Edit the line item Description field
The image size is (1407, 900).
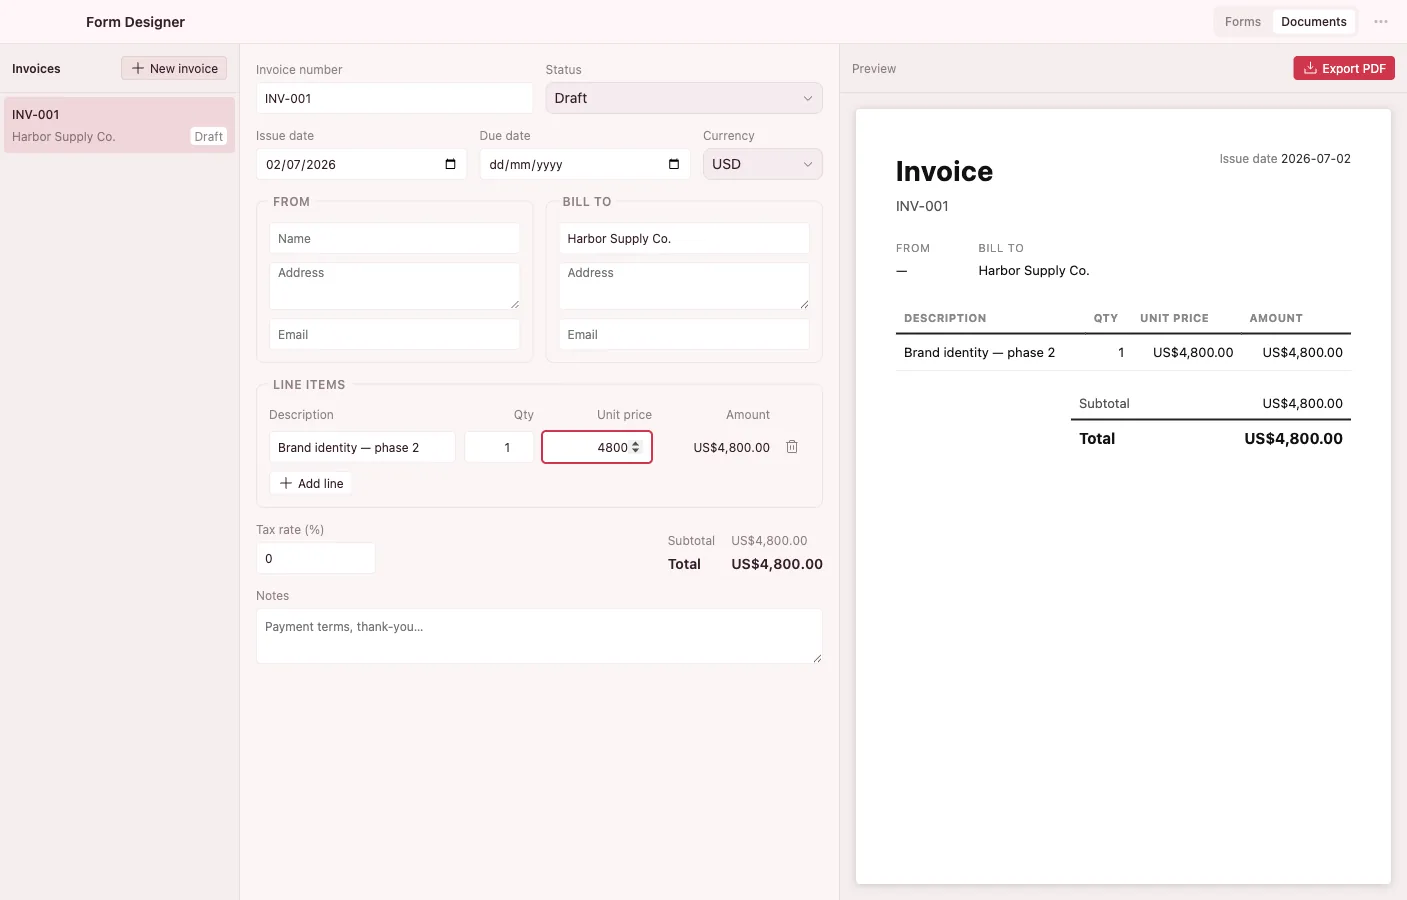coord(362,447)
